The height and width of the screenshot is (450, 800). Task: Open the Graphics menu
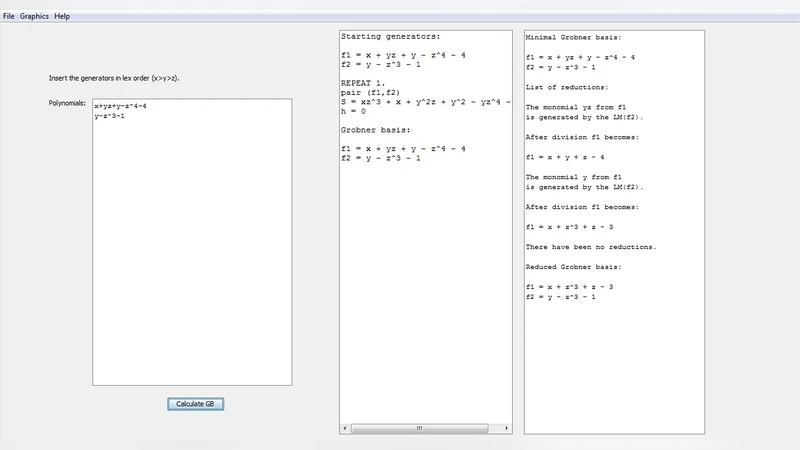click(34, 17)
